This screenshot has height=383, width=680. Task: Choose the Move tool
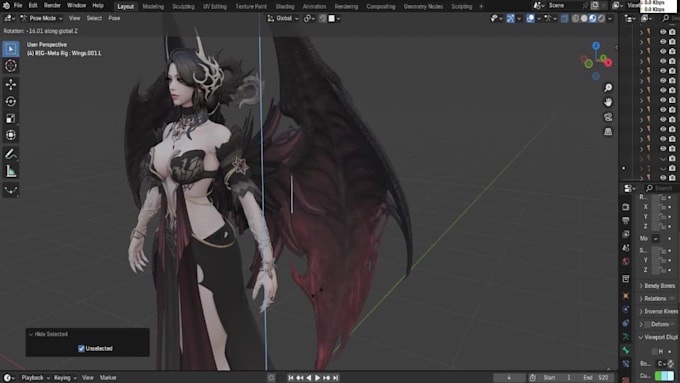point(11,85)
